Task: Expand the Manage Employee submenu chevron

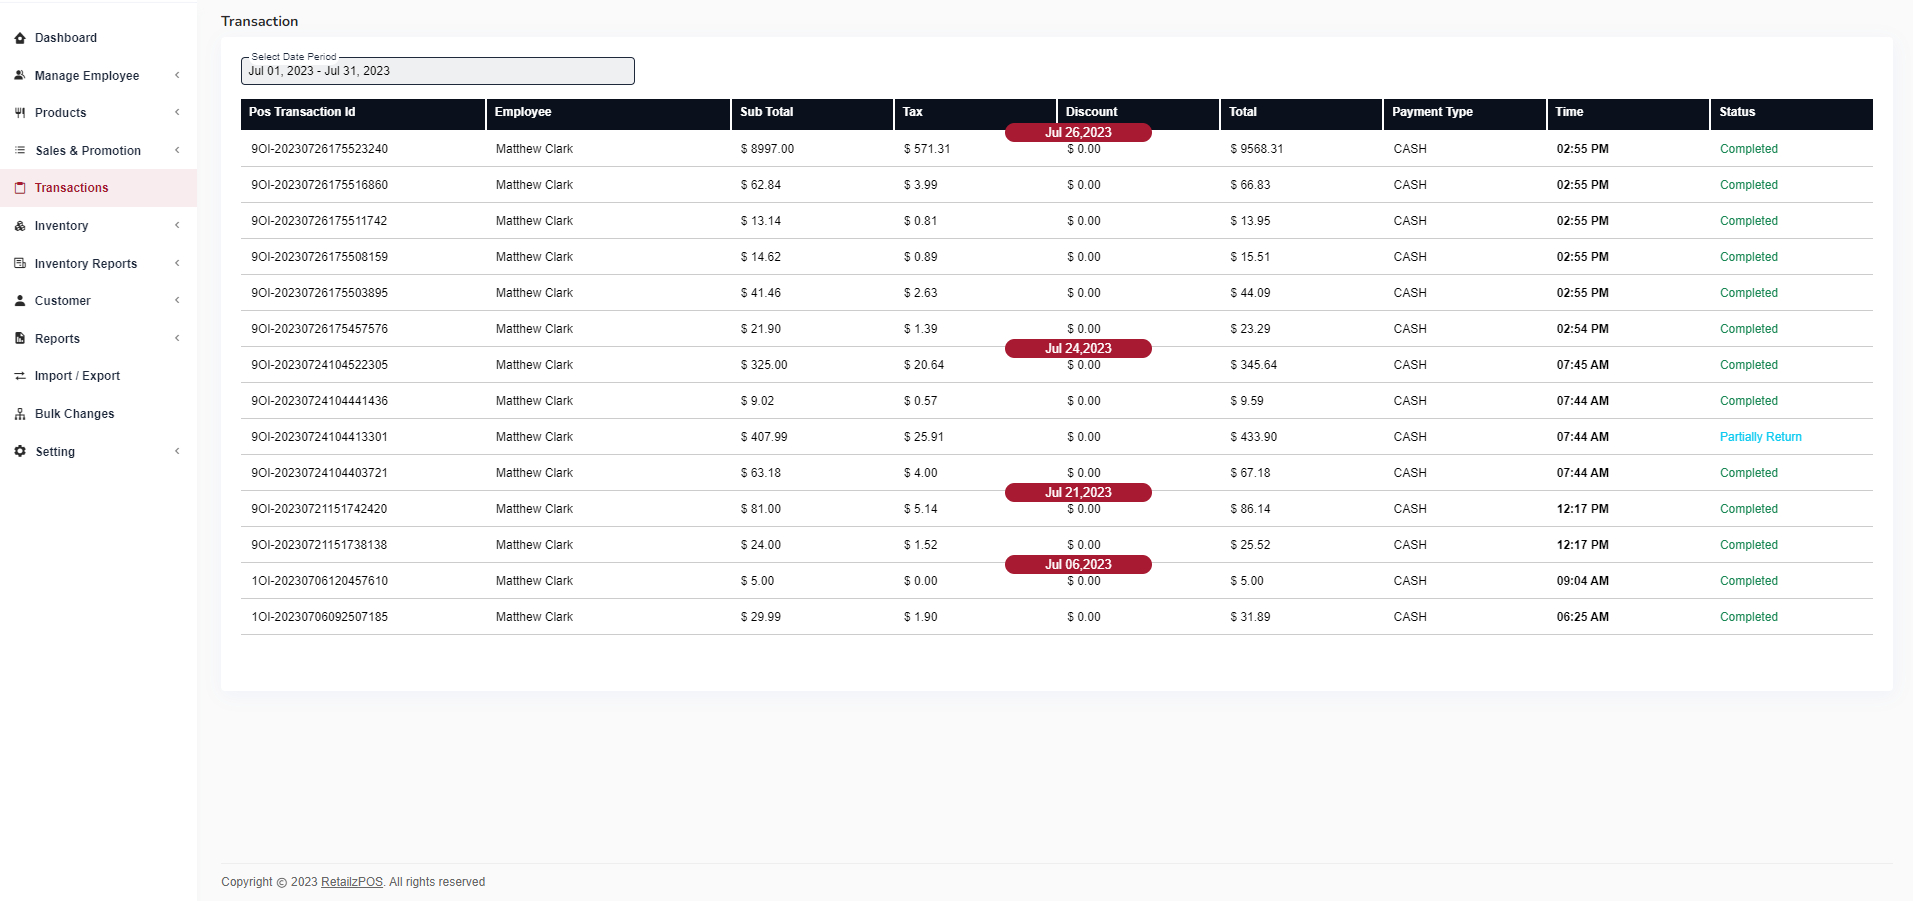Action: pyautogui.click(x=177, y=75)
